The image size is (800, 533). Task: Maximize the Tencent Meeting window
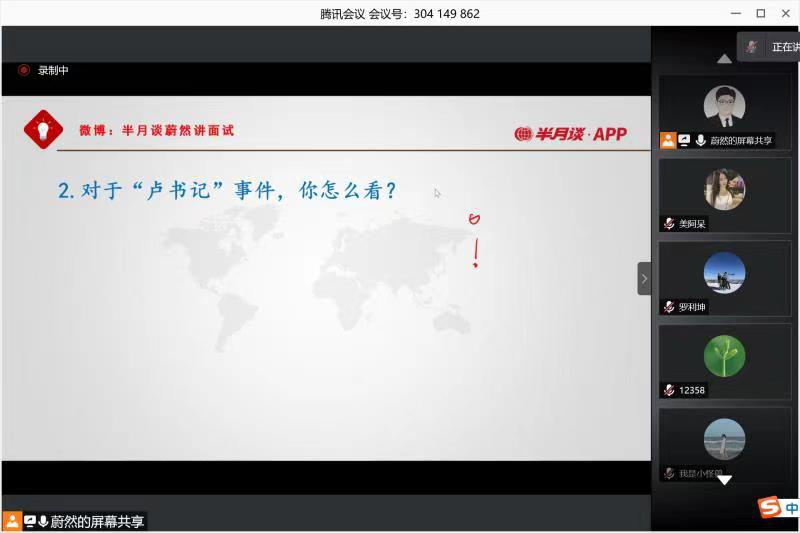(761, 13)
